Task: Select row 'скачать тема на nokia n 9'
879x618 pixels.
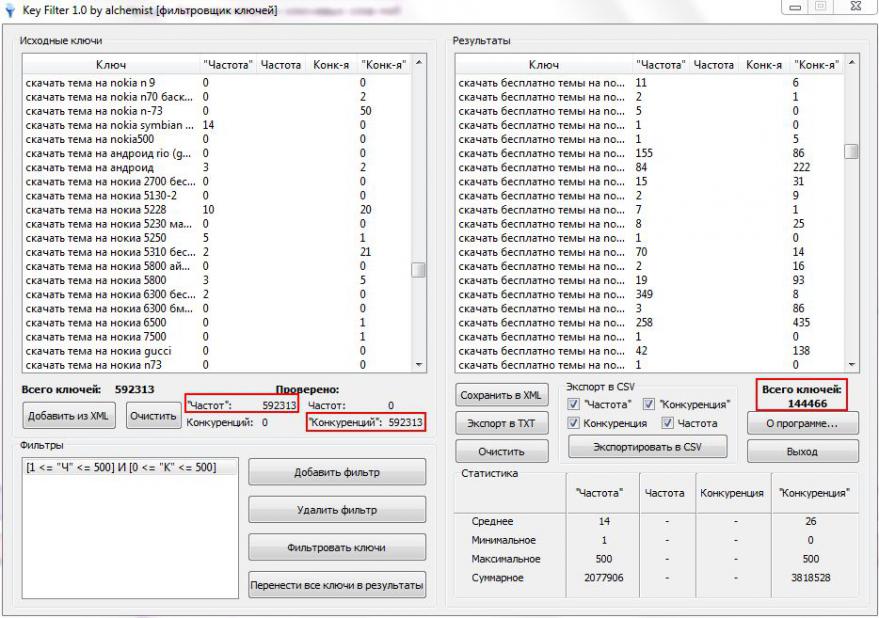Action: [x=217, y=82]
